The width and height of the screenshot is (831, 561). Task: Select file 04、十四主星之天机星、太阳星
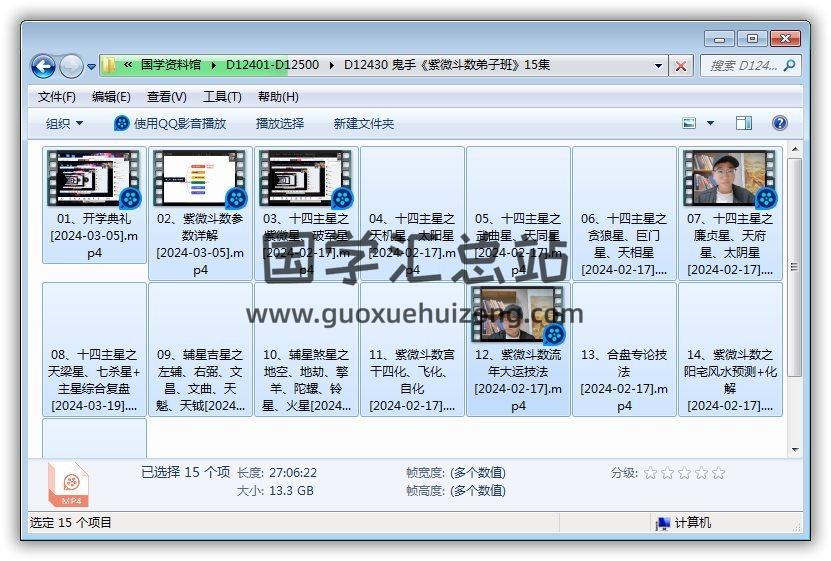[412, 213]
